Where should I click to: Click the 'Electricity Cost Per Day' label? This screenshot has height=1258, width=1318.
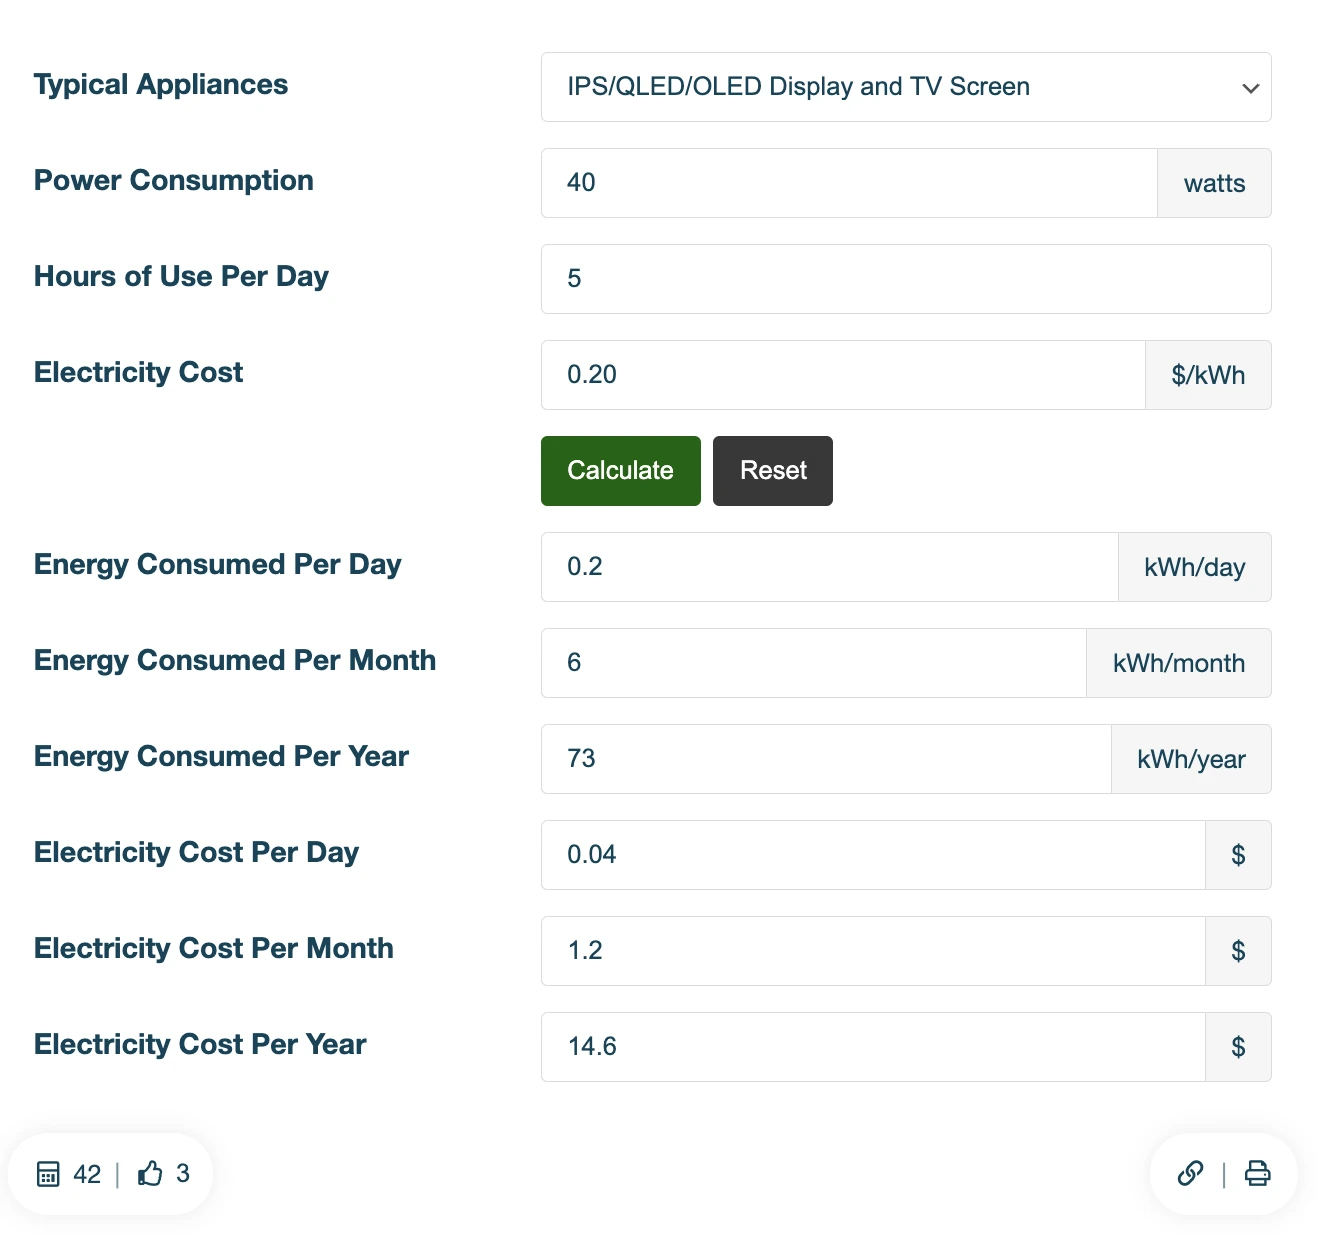196,853
